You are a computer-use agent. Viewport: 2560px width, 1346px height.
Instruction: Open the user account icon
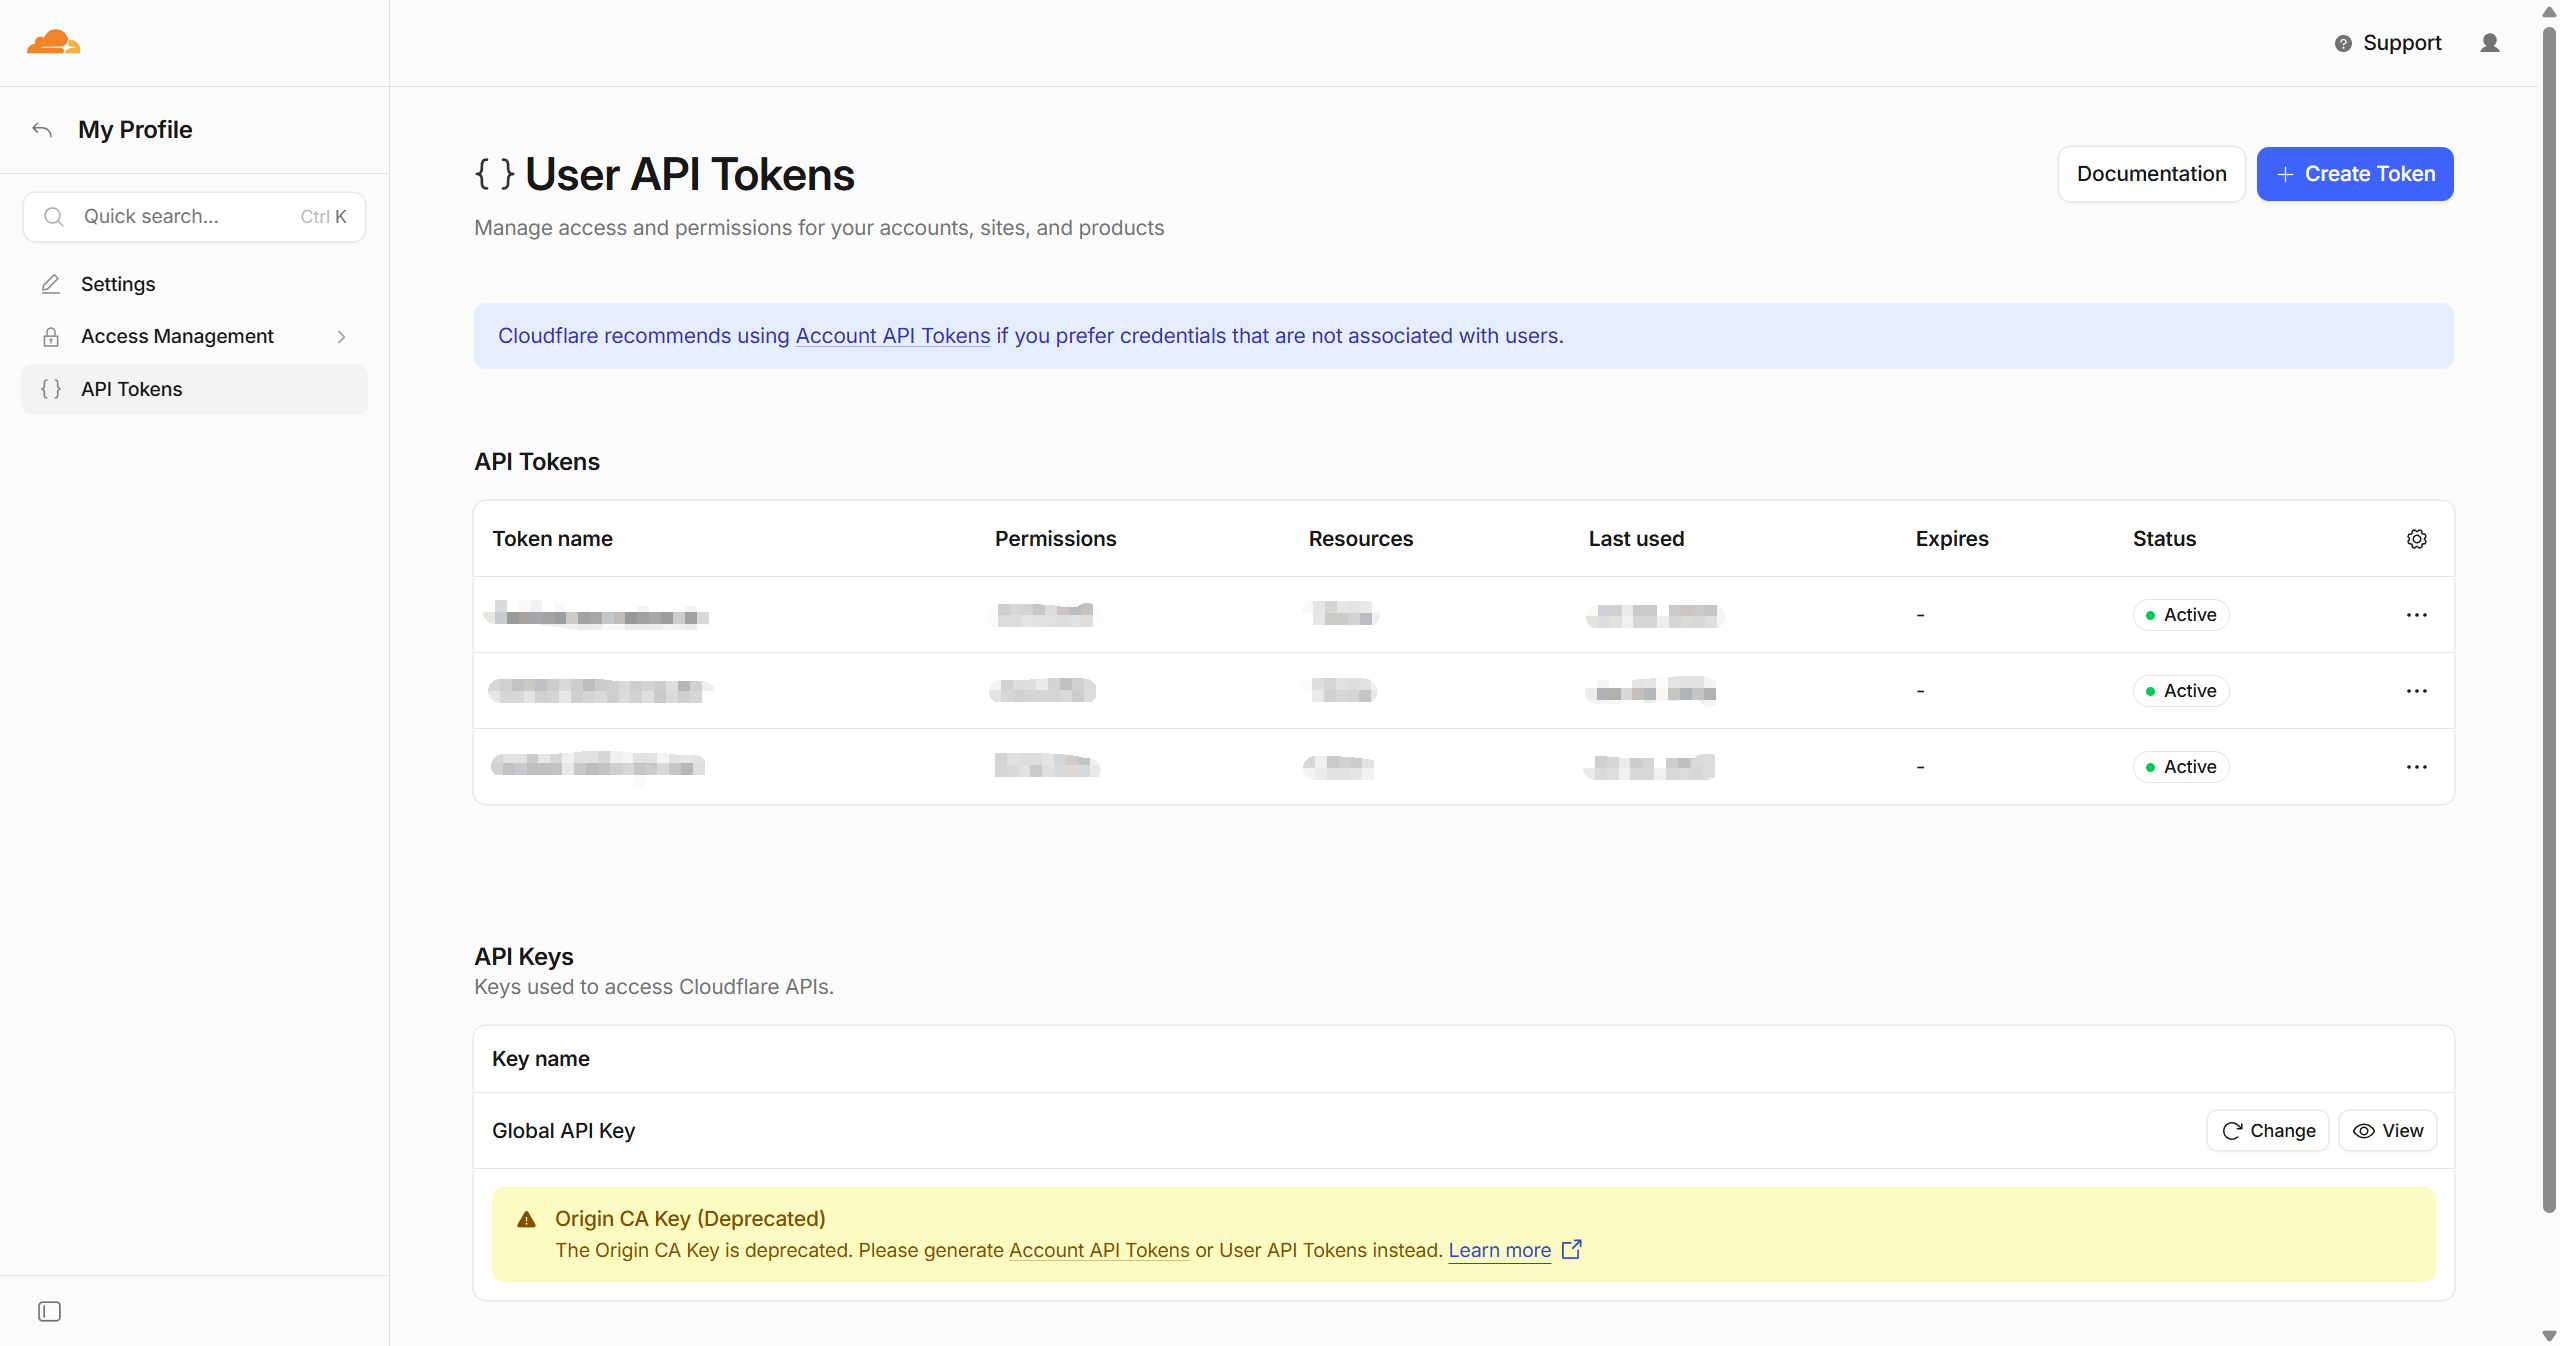2490,43
